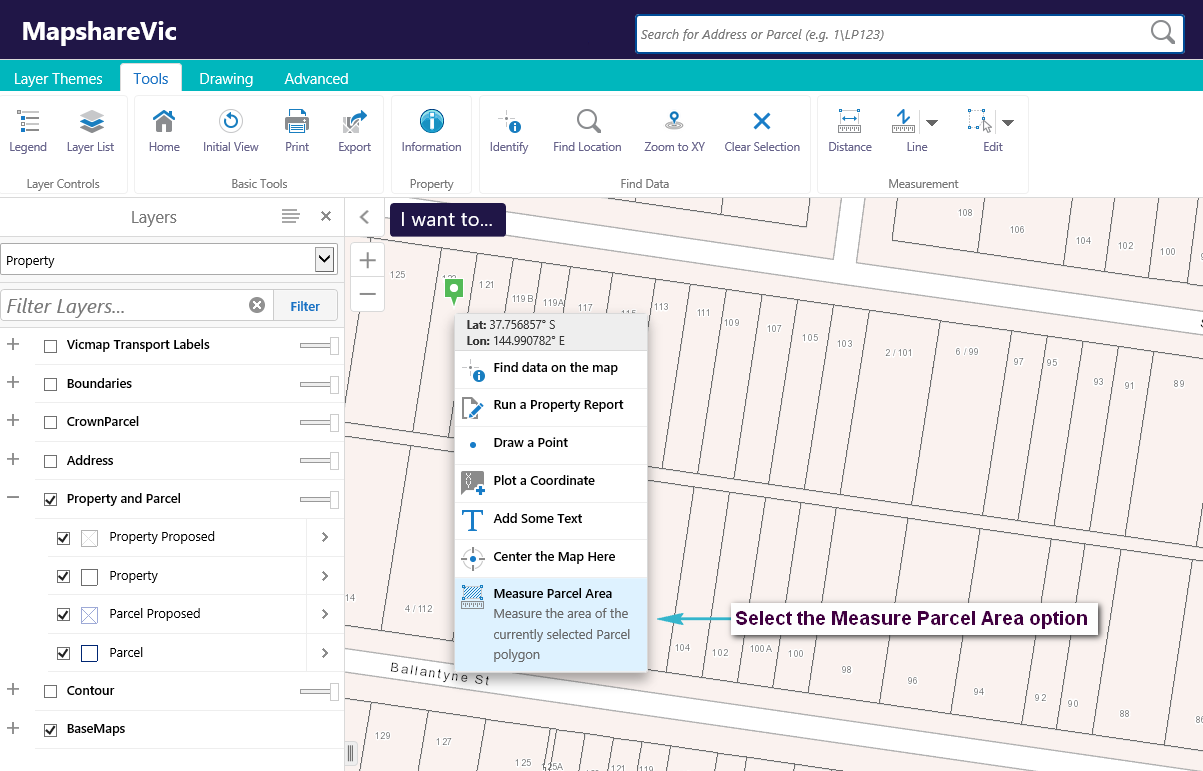Expand Boundaries layer group
The width and height of the screenshot is (1203, 771).
tap(13, 382)
